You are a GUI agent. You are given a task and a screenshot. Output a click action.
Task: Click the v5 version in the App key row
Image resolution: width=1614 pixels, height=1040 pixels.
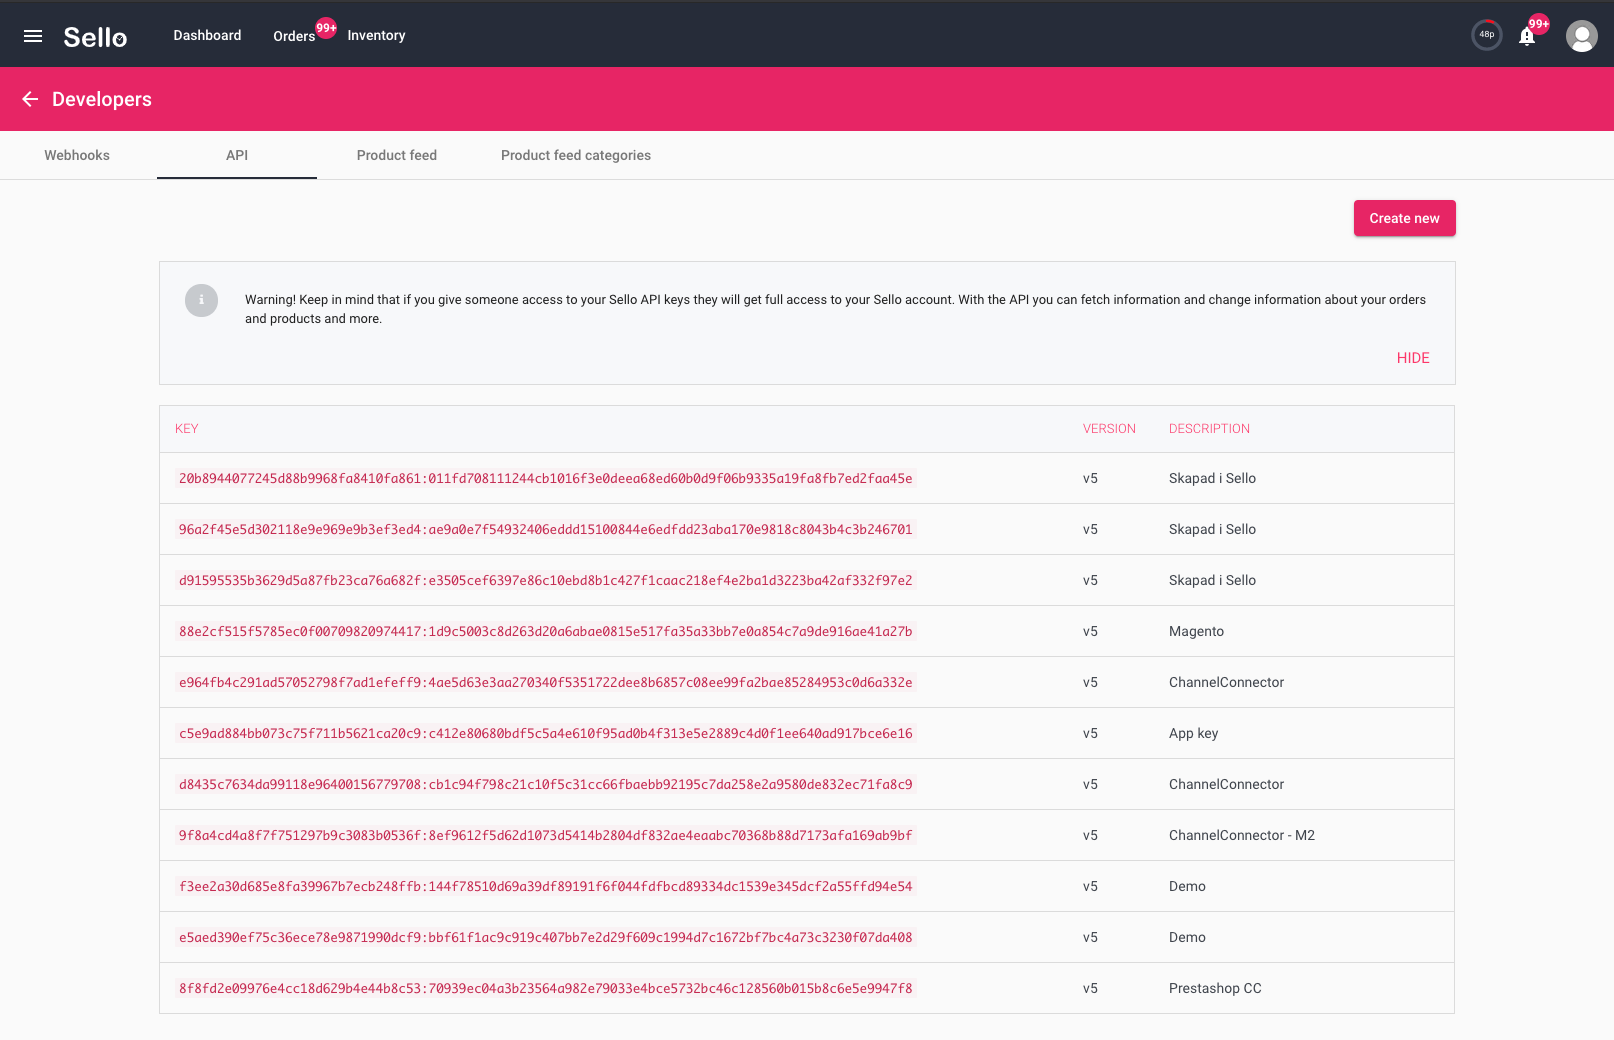1090,734
